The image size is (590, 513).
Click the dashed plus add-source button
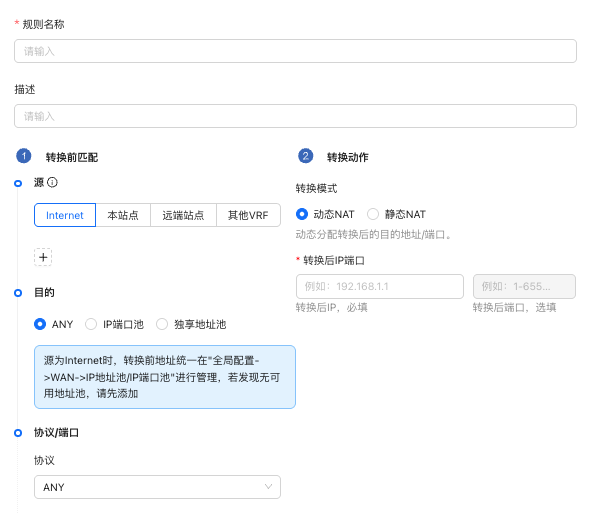coord(43,257)
